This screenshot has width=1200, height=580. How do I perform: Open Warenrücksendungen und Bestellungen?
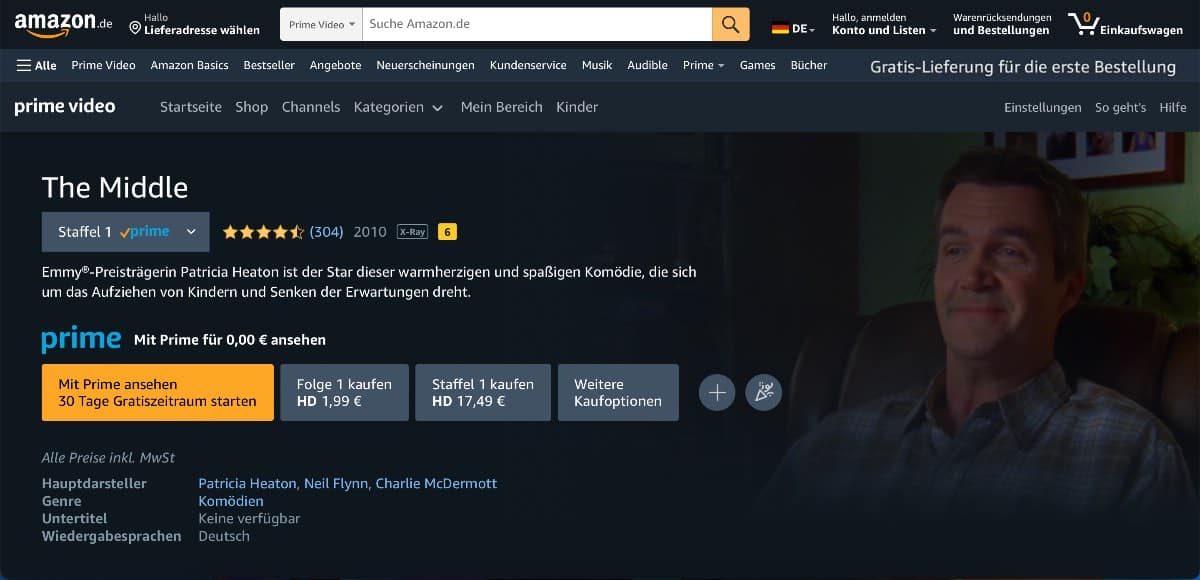[1002, 24]
